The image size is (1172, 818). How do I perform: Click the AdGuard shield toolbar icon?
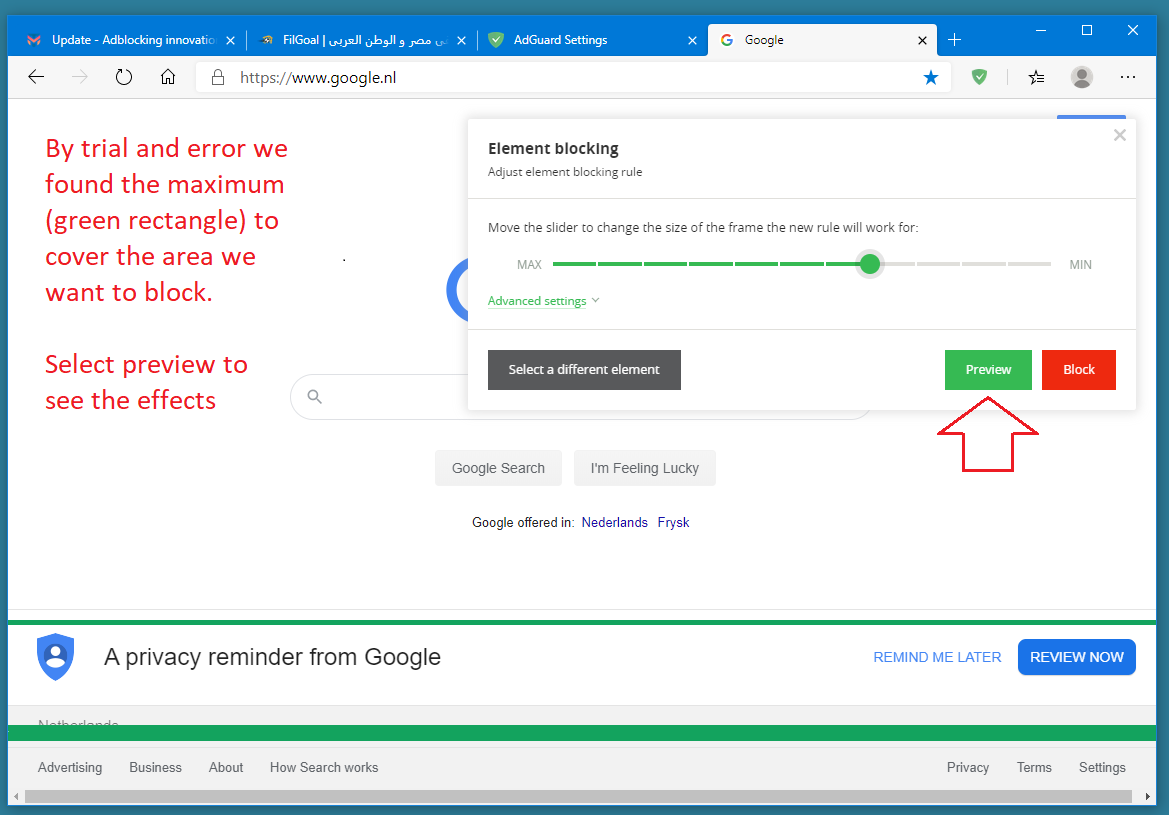(979, 77)
